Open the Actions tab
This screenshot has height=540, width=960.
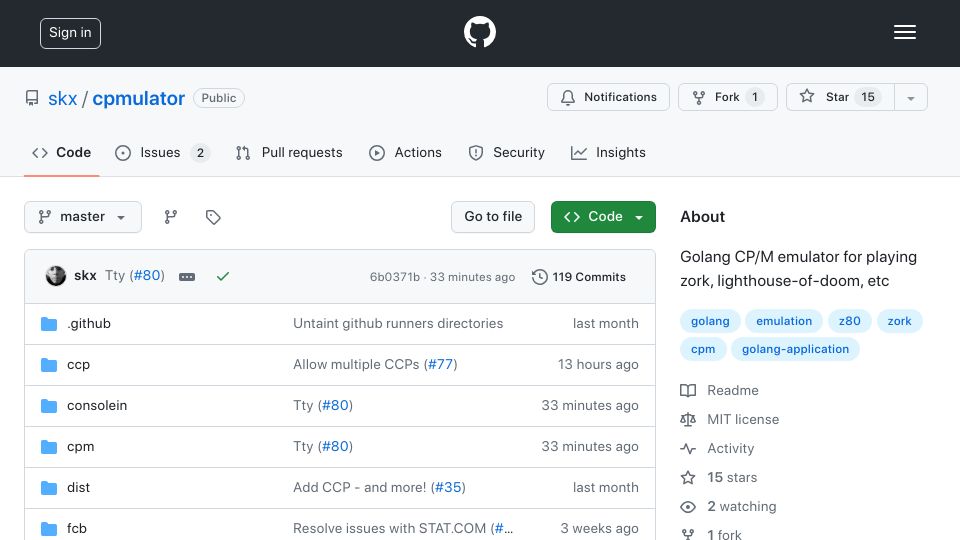point(405,152)
